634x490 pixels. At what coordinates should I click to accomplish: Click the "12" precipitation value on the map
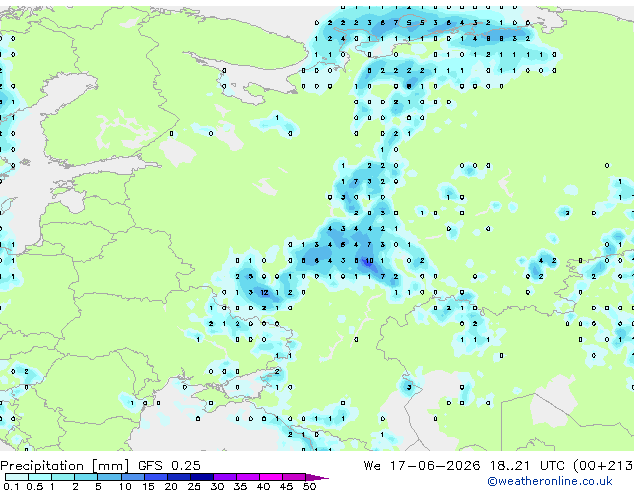tap(264, 292)
